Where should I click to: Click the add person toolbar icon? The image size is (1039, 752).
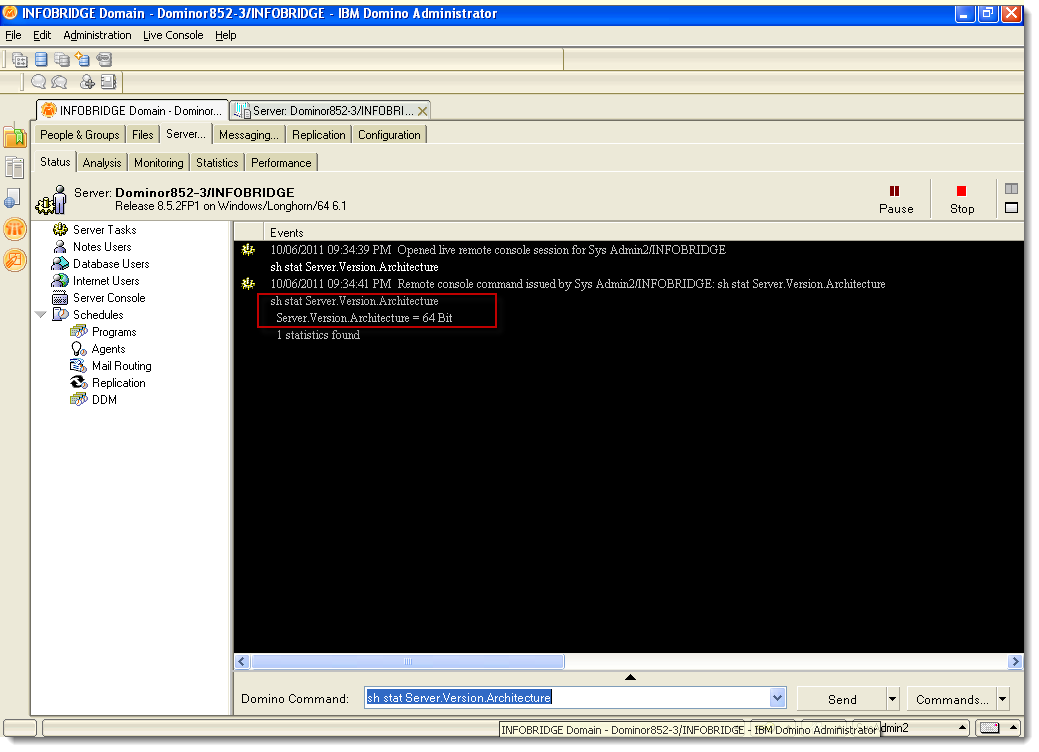pos(87,81)
